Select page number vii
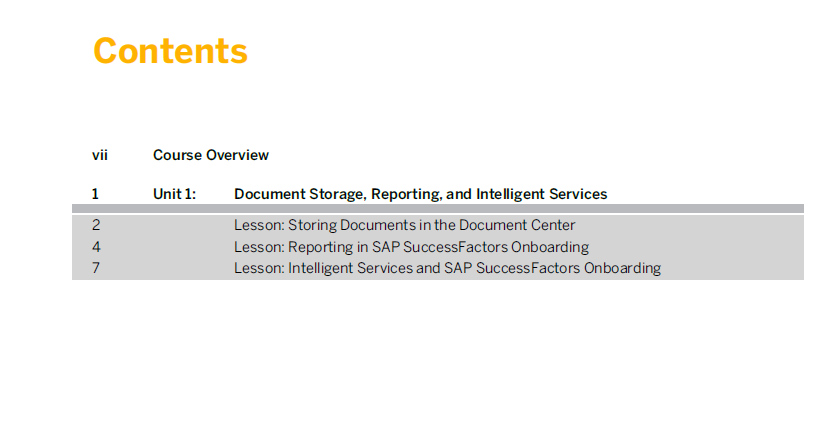831x421 pixels. tap(100, 155)
